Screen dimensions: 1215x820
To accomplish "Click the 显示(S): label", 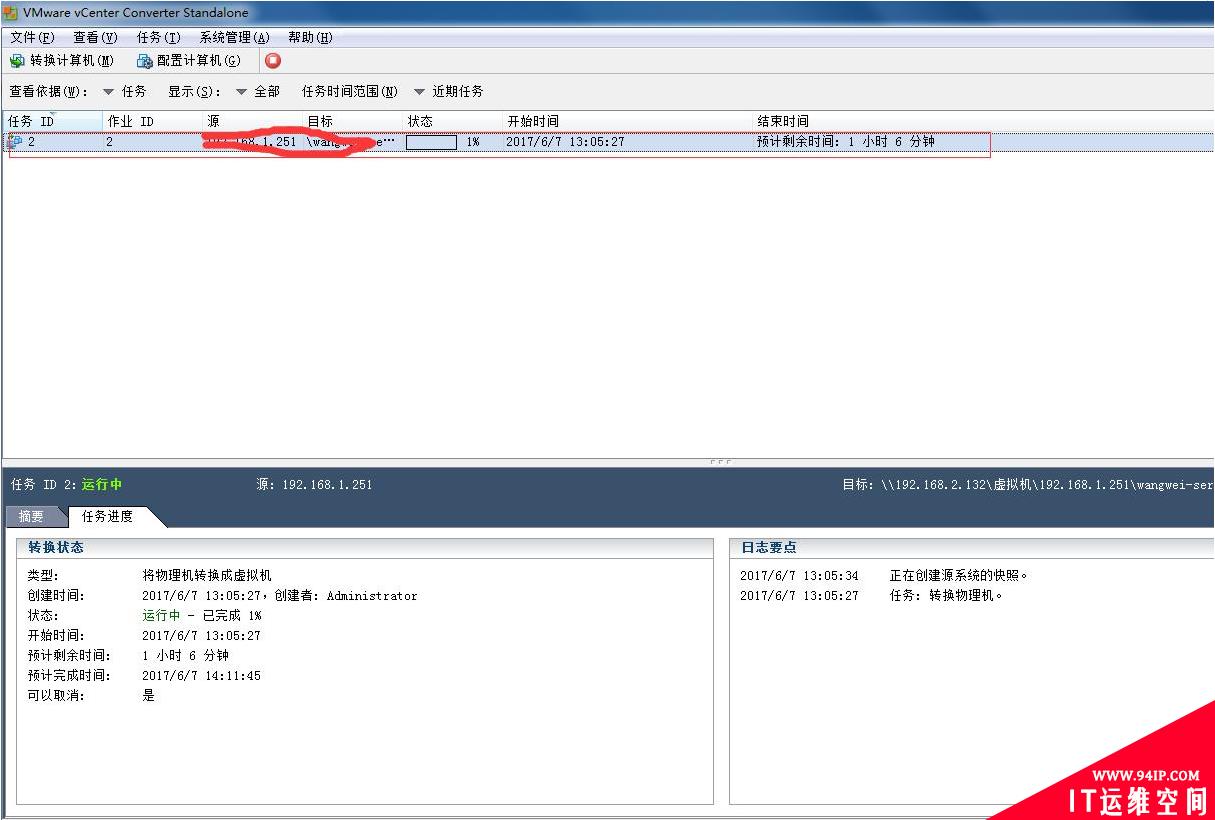I will pyautogui.click(x=194, y=91).
